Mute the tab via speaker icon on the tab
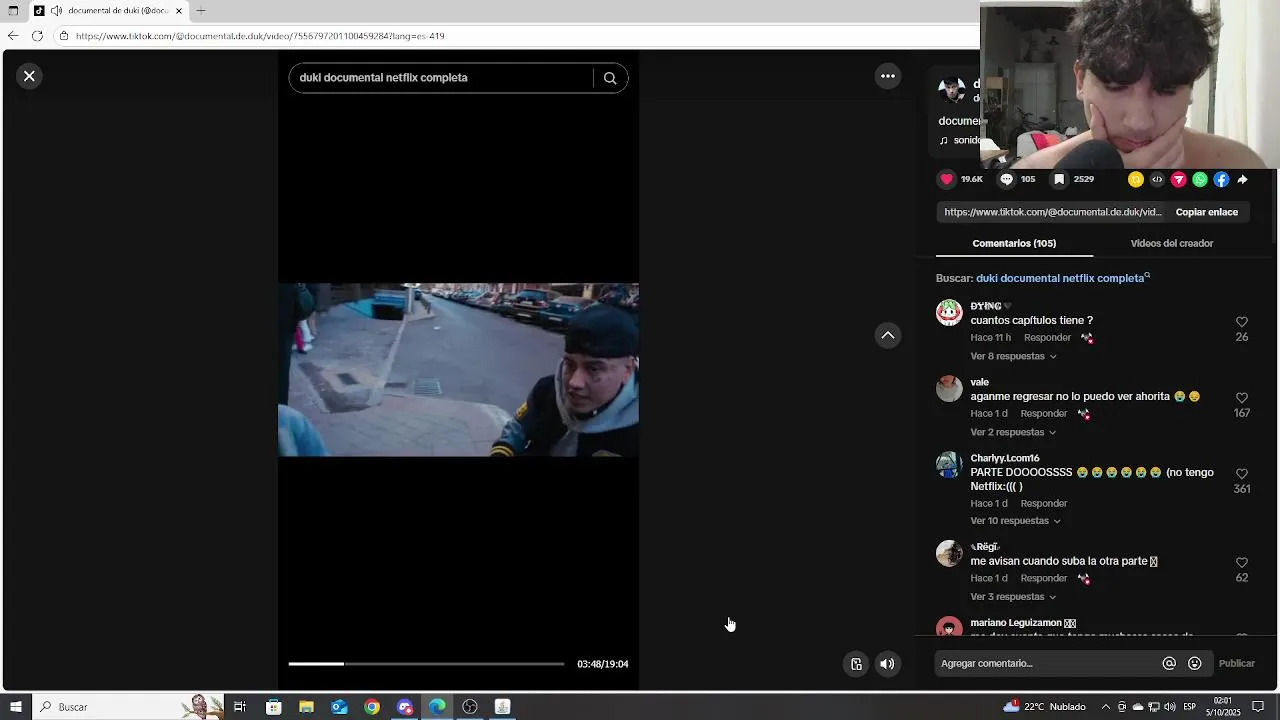The width and height of the screenshot is (1280, 720). tap(56, 11)
